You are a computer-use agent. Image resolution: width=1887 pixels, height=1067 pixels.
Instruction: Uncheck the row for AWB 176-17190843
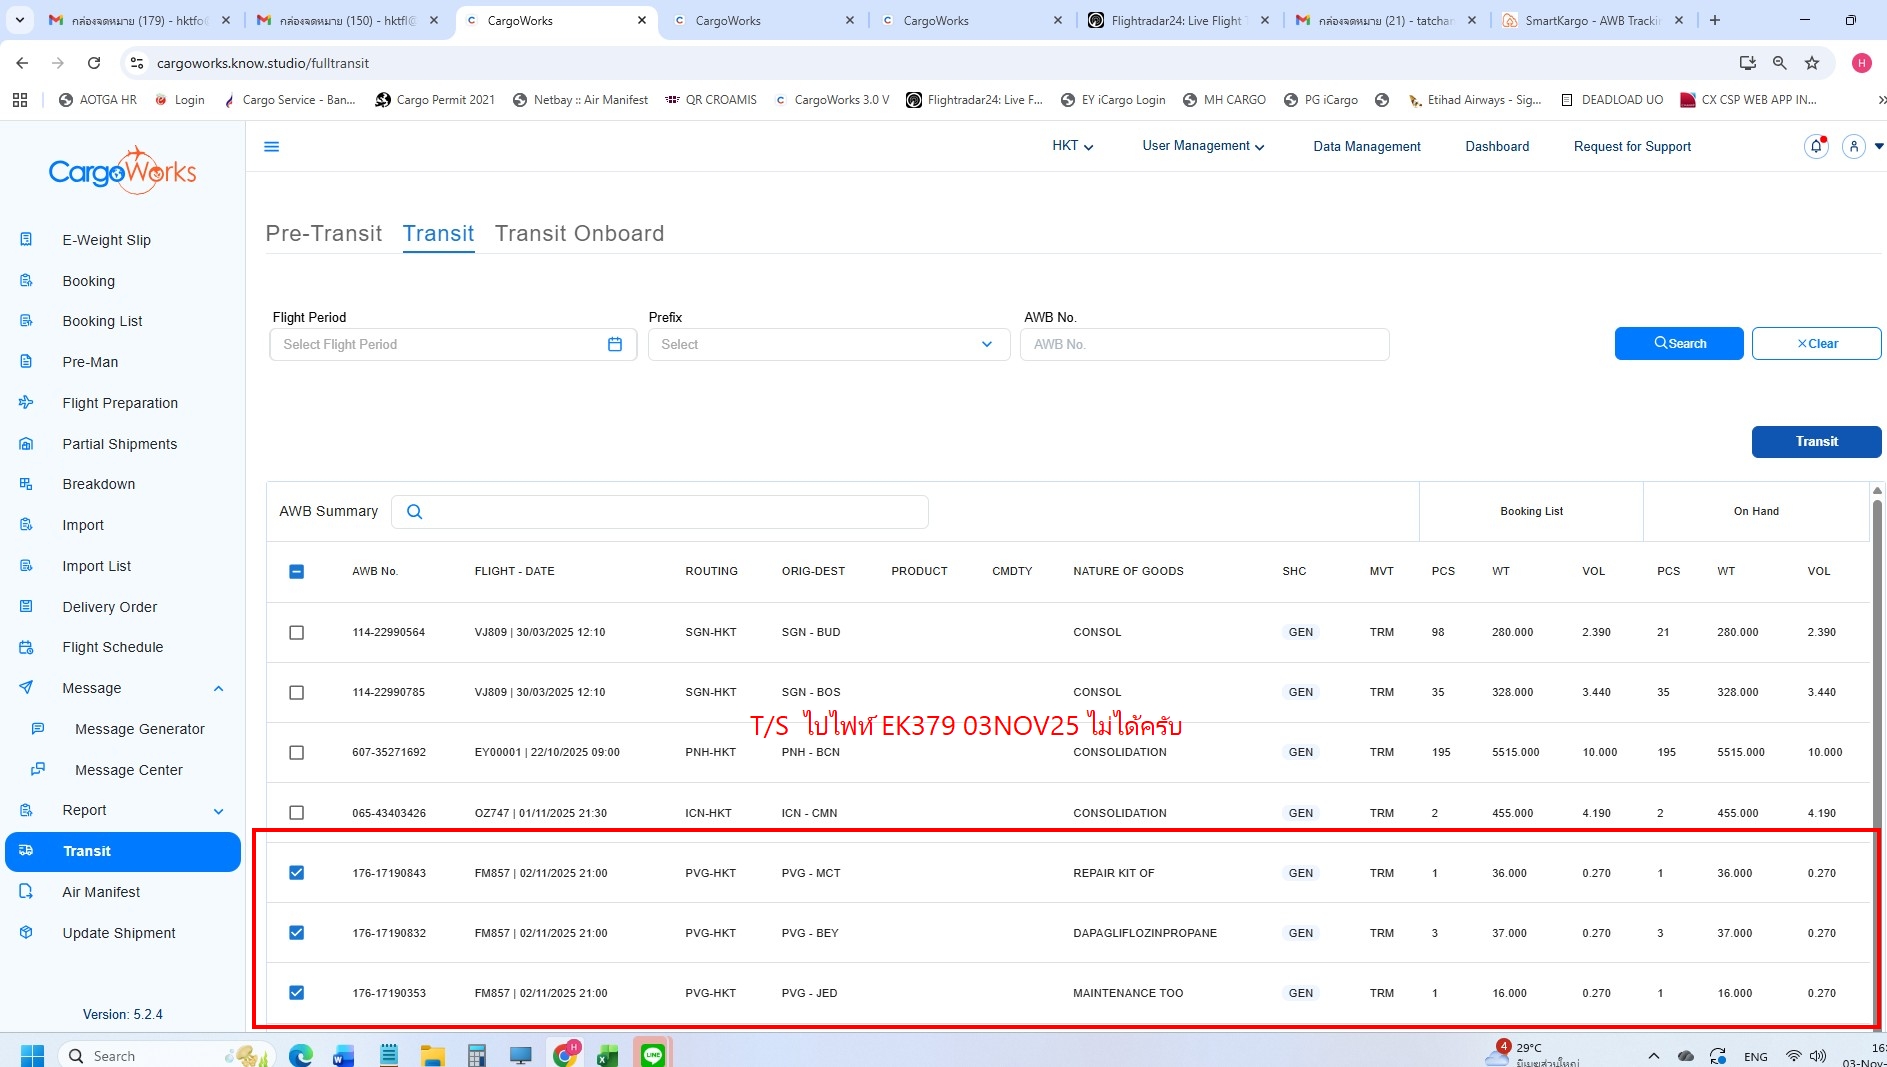296,873
